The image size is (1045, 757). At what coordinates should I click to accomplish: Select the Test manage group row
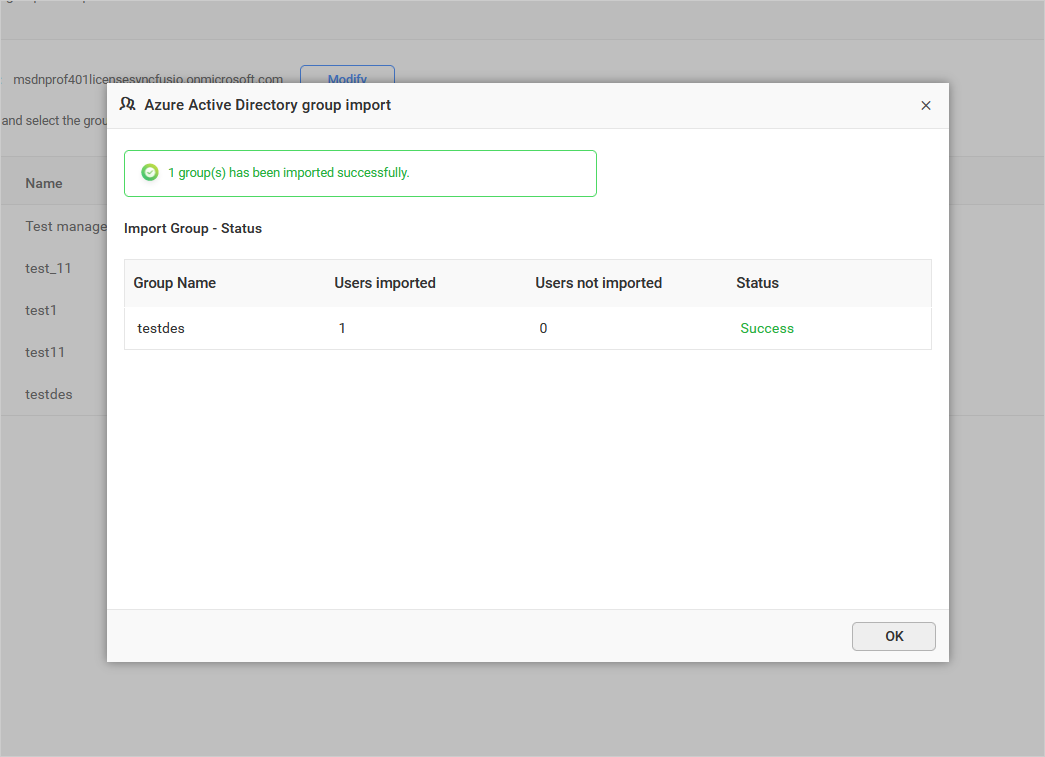65,226
